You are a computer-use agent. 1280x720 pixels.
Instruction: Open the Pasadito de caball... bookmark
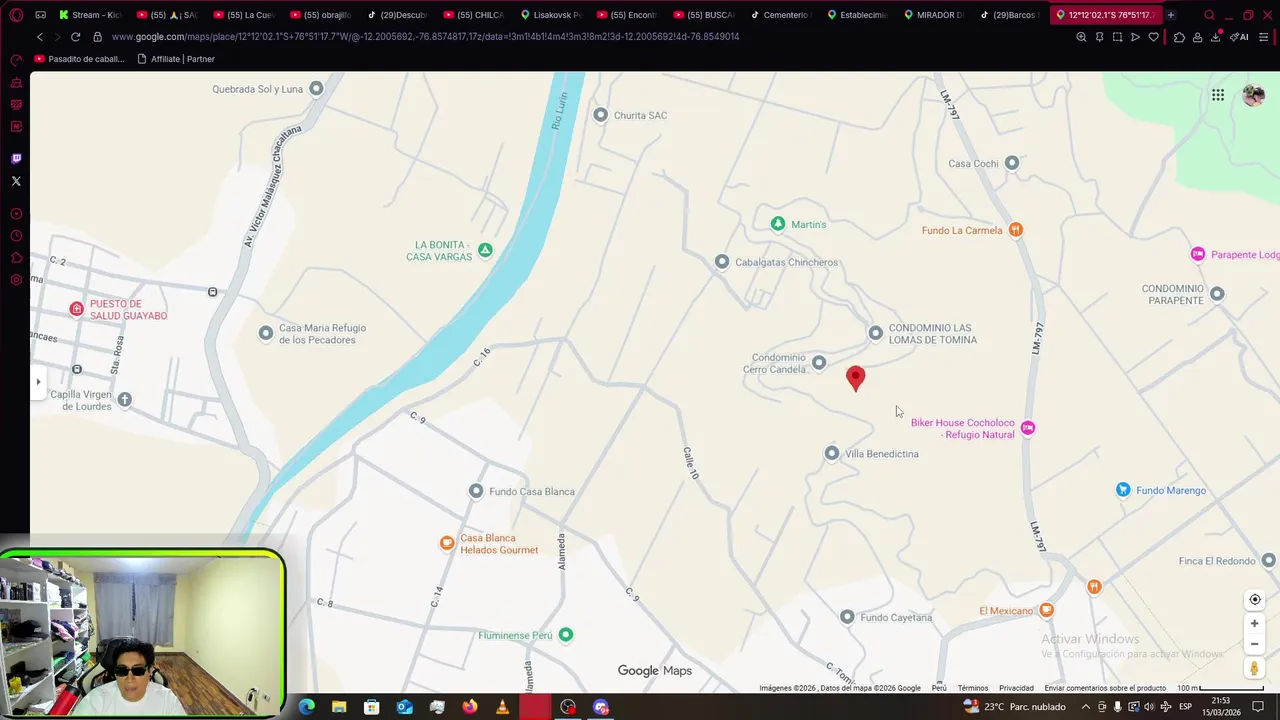[x=80, y=59]
